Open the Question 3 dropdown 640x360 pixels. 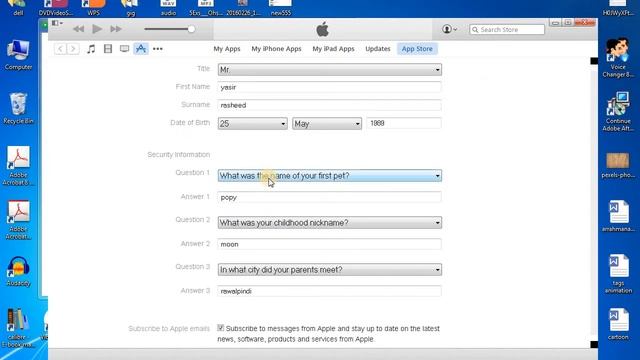329,270
